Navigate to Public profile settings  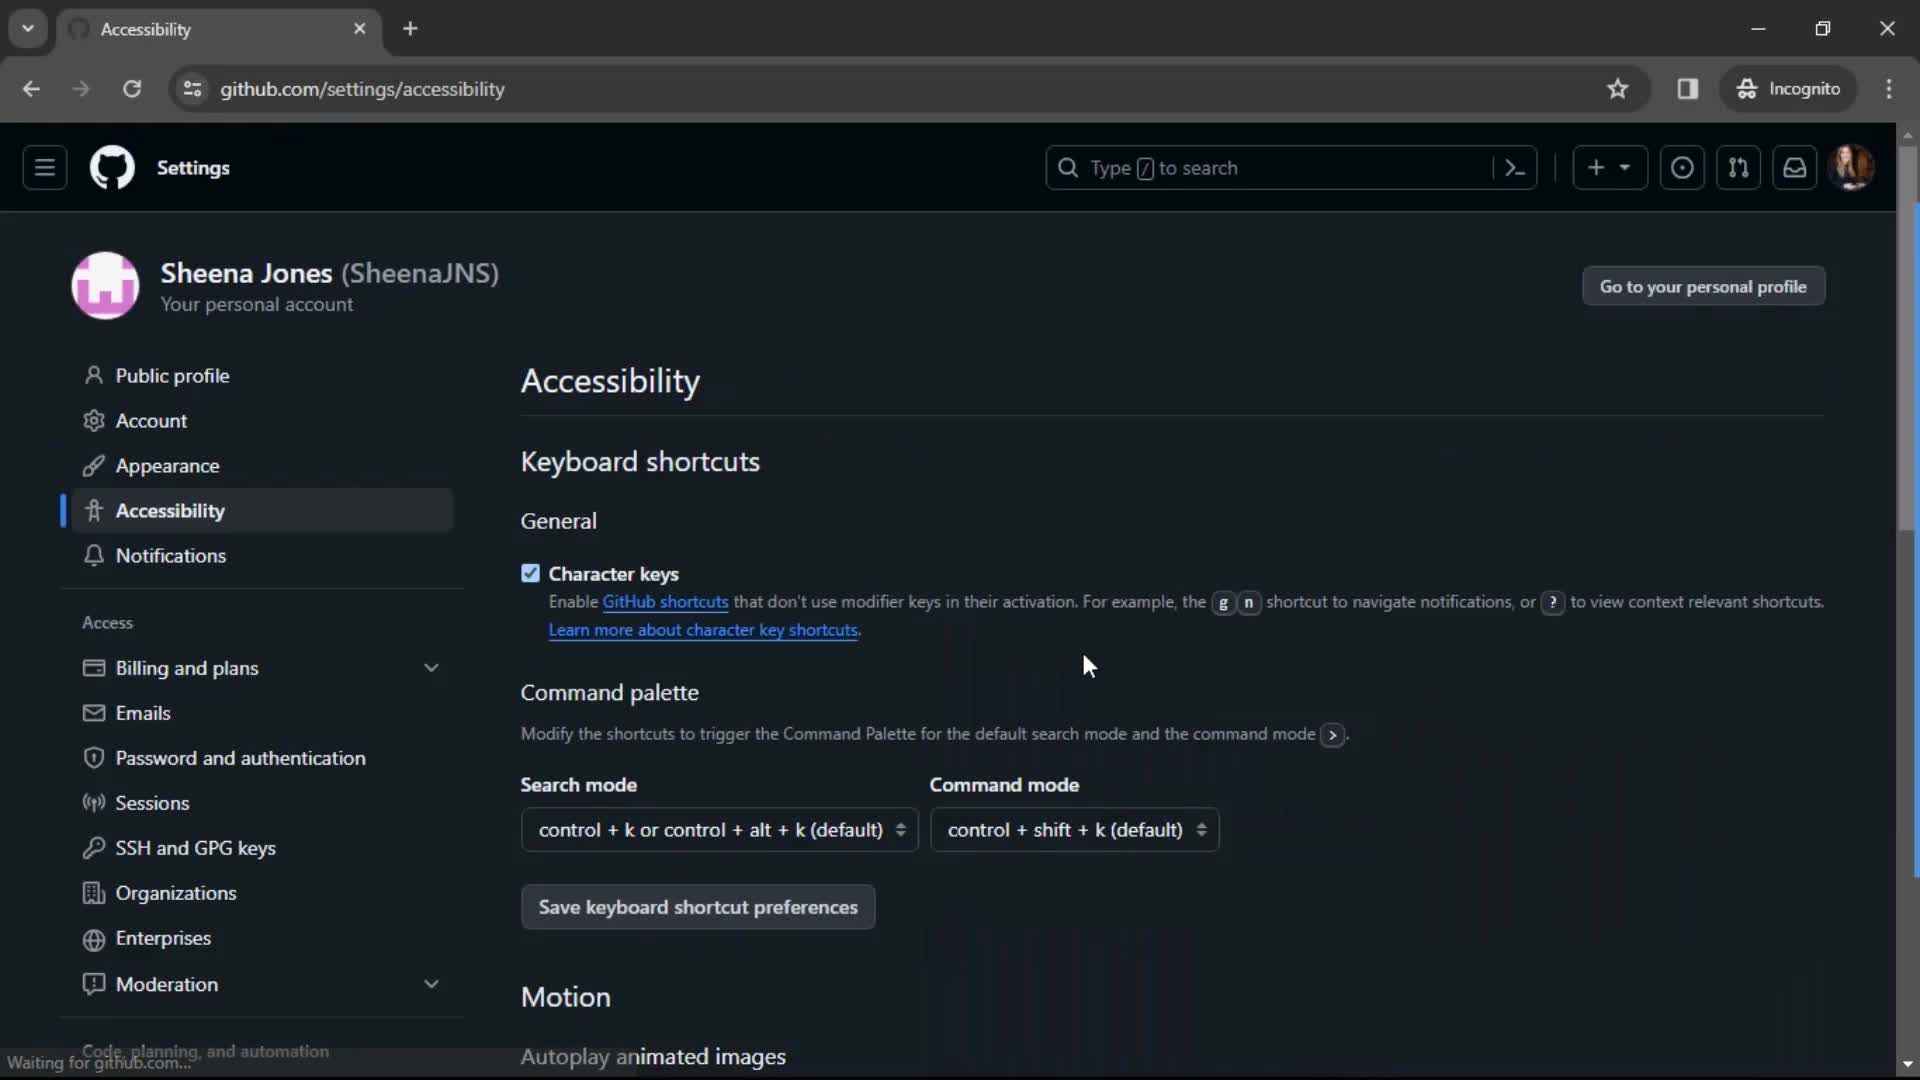(x=171, y=375)
